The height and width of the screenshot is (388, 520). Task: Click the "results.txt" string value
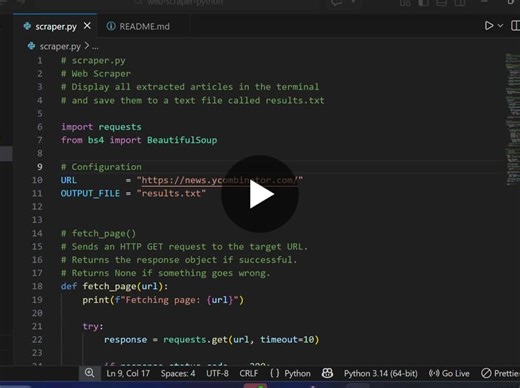(x=171, y=193)
